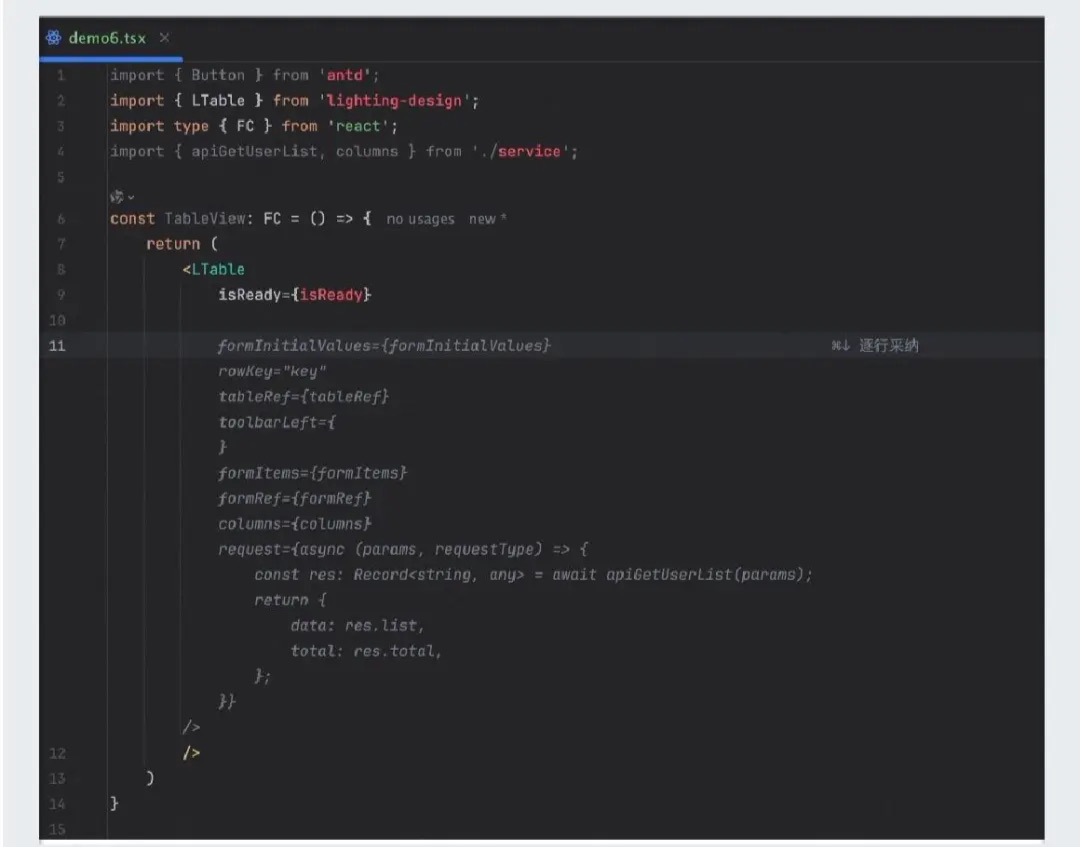Image resolution: width=1080 pixels, height=847 pixels.
Task: Click the suggested toolbarLeft={ line
Action: pyautogui.click(x=277, y=422)
